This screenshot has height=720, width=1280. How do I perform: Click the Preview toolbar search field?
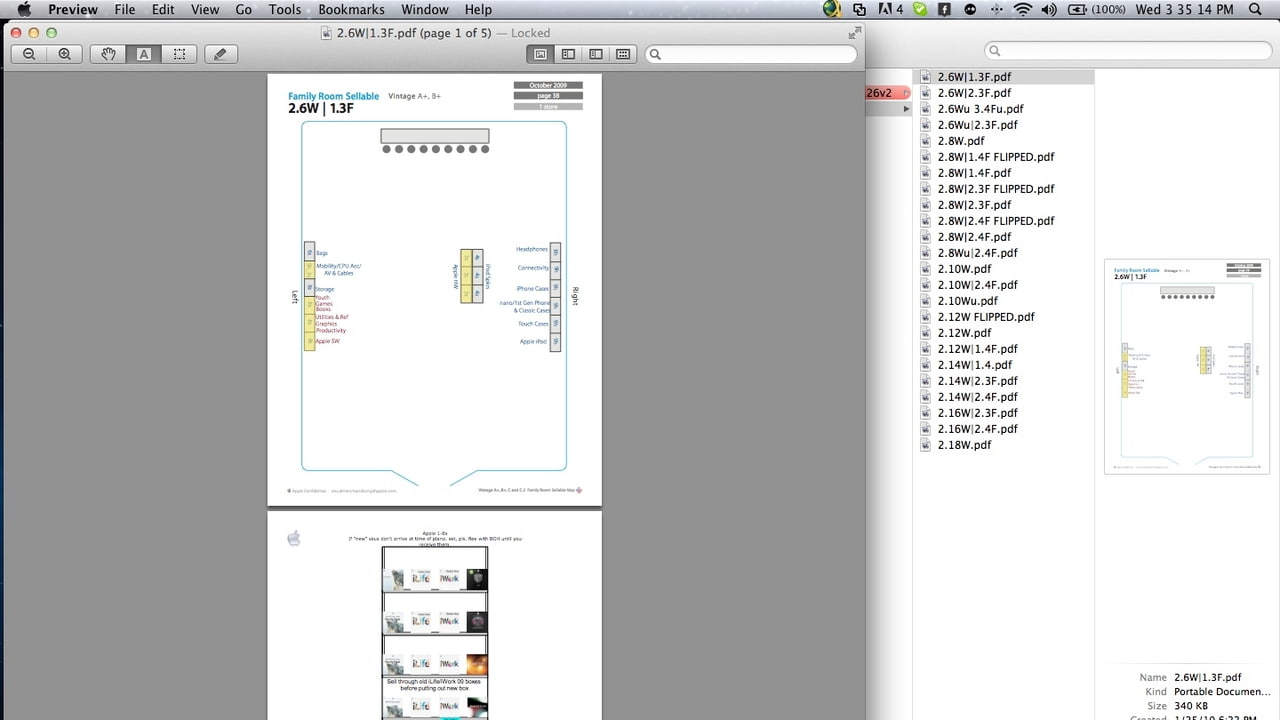[x=751, y=54]
